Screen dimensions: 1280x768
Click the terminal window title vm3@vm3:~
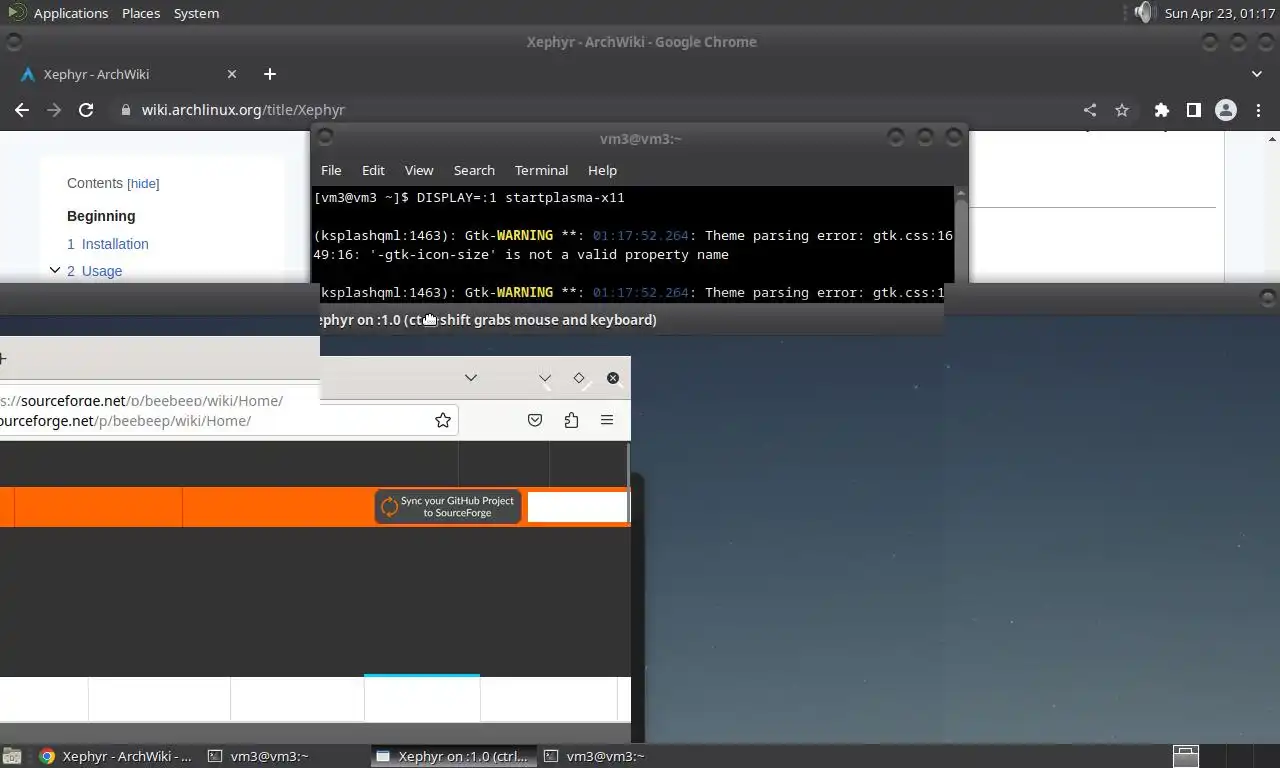(641, 138)
